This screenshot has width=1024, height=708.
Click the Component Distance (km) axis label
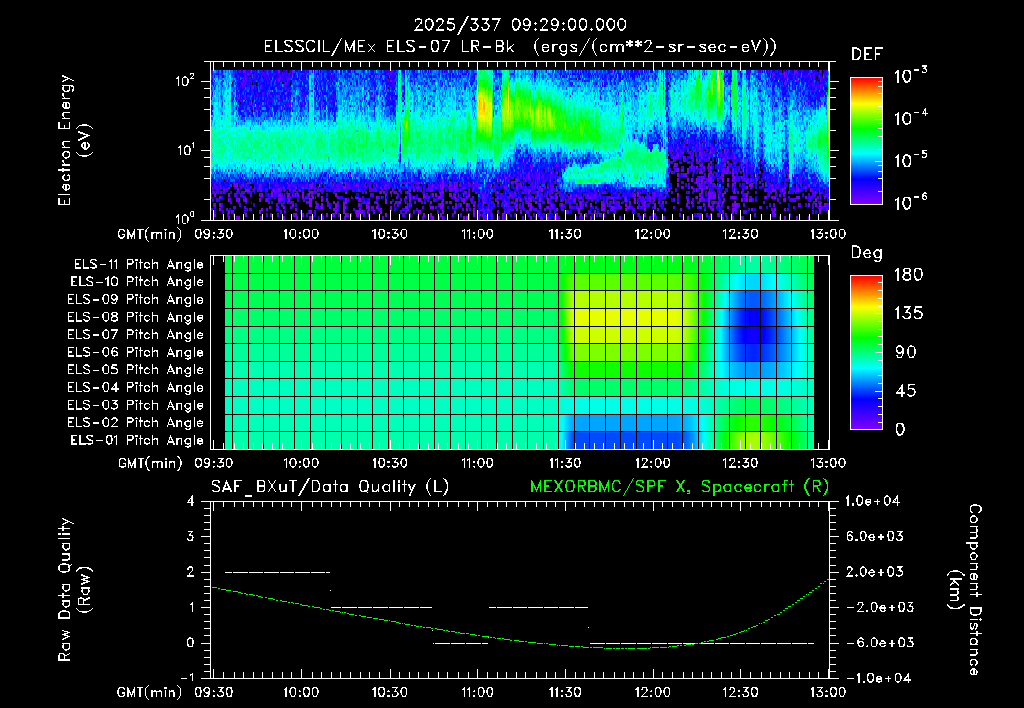click(965, 589)
